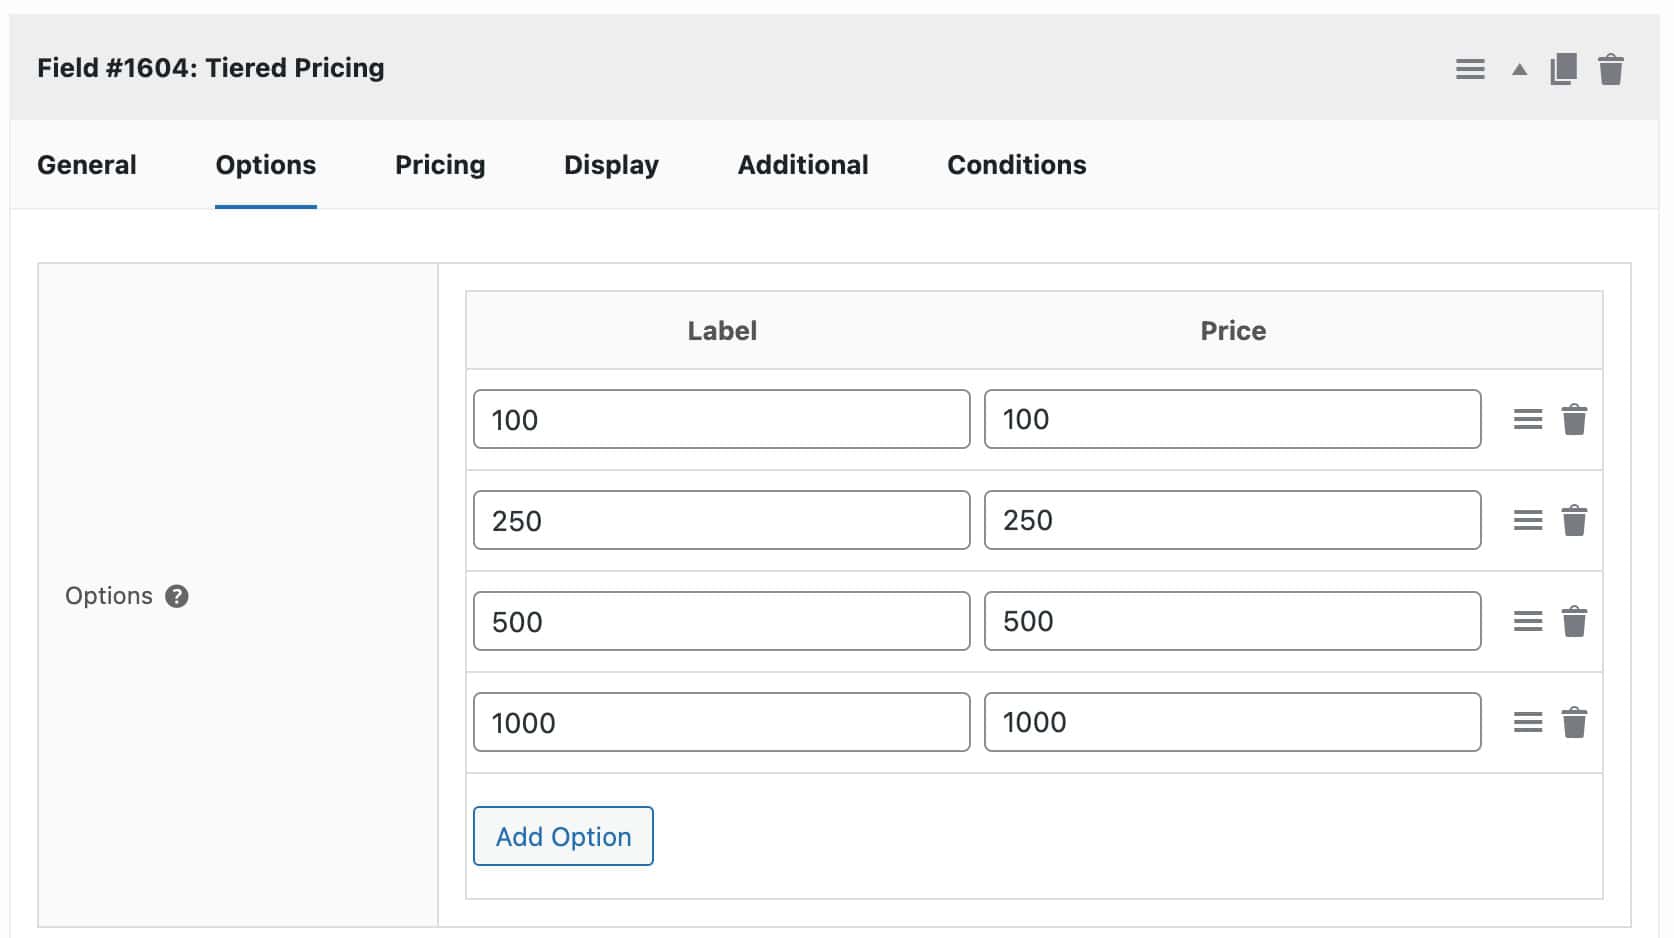Click the reorder handle for the 500 option

tap(1528, 621)
